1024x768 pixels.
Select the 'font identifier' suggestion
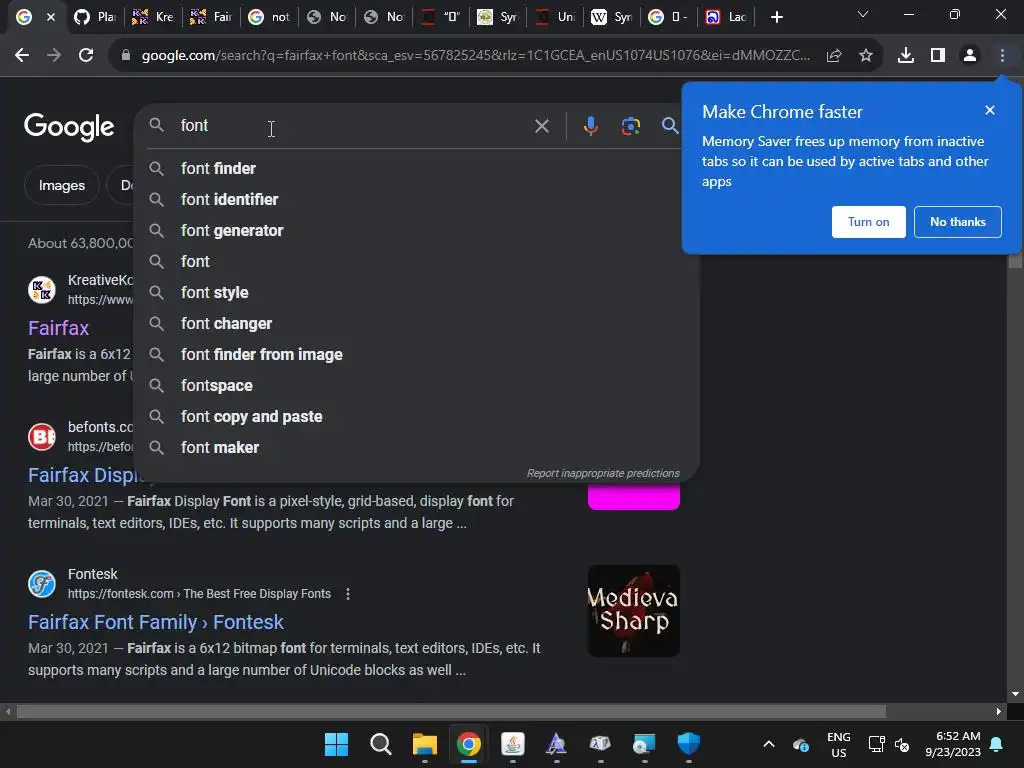coord(416,199)
